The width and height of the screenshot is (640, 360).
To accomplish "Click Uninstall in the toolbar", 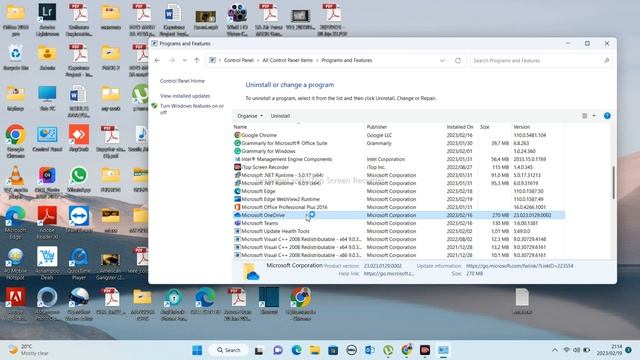I will click(x=280, y=116).
